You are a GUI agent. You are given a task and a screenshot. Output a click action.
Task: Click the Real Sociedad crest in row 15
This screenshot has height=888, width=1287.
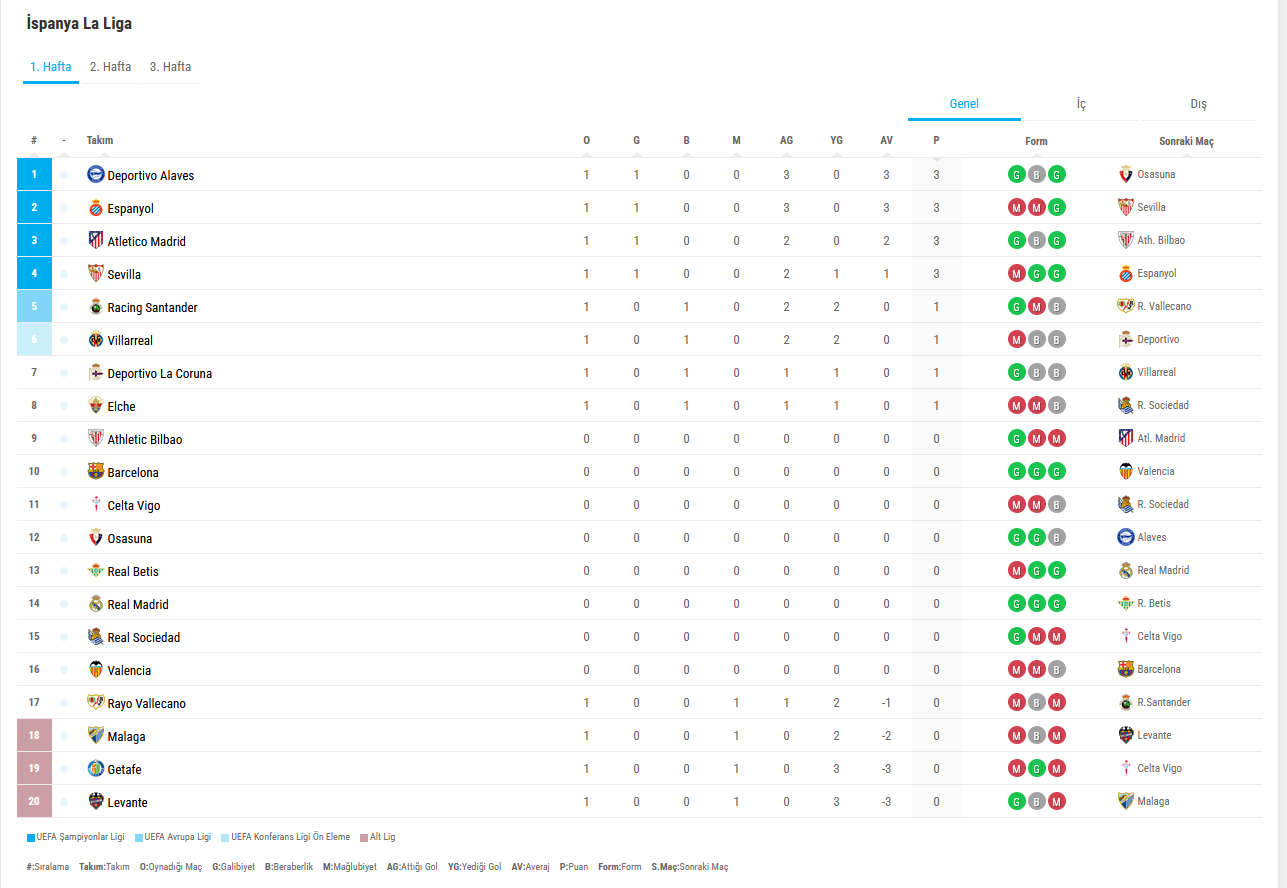tap(96, 636)
